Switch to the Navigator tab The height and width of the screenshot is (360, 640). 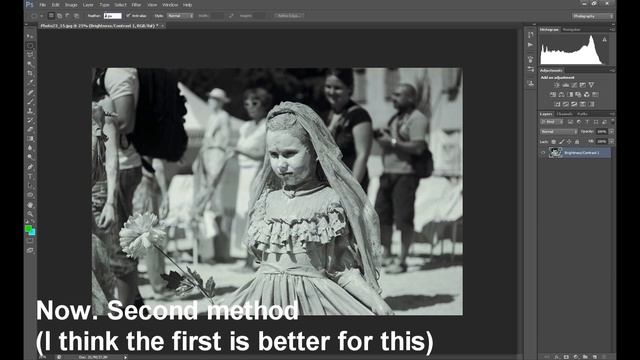[x=571, y=29]
